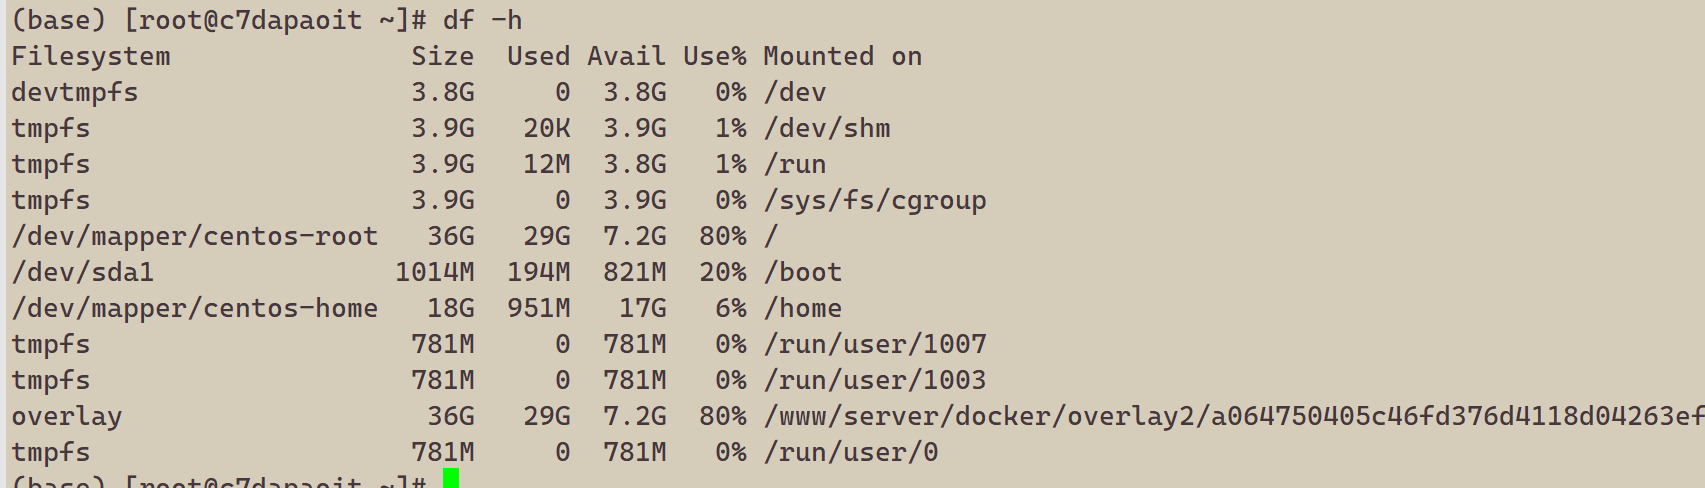Click the 'Mounted on' column header
Viewport: 1705px width, 488px height.
tap(842, 57)
